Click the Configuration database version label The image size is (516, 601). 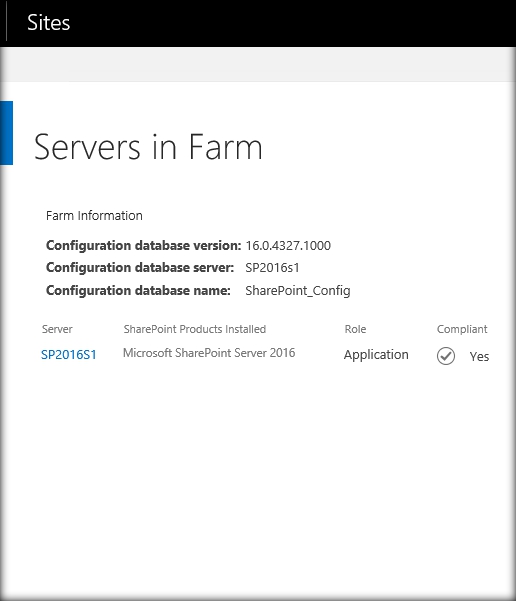(143, 245)
